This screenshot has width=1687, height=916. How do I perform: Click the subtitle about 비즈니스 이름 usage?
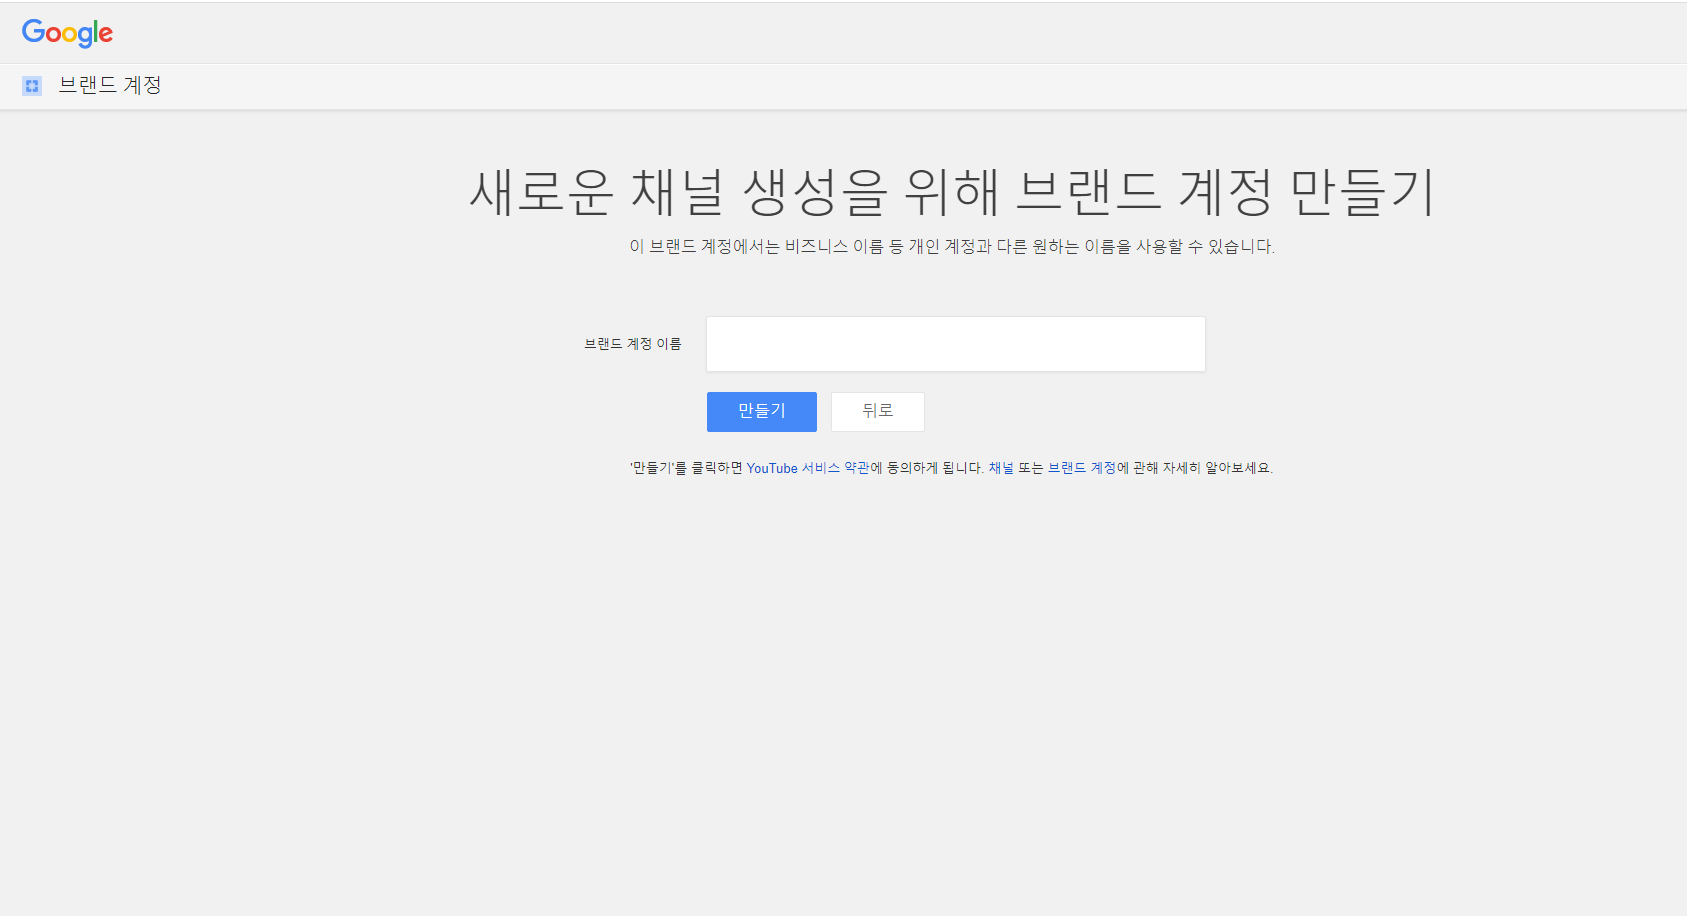[x=952, y=246]
